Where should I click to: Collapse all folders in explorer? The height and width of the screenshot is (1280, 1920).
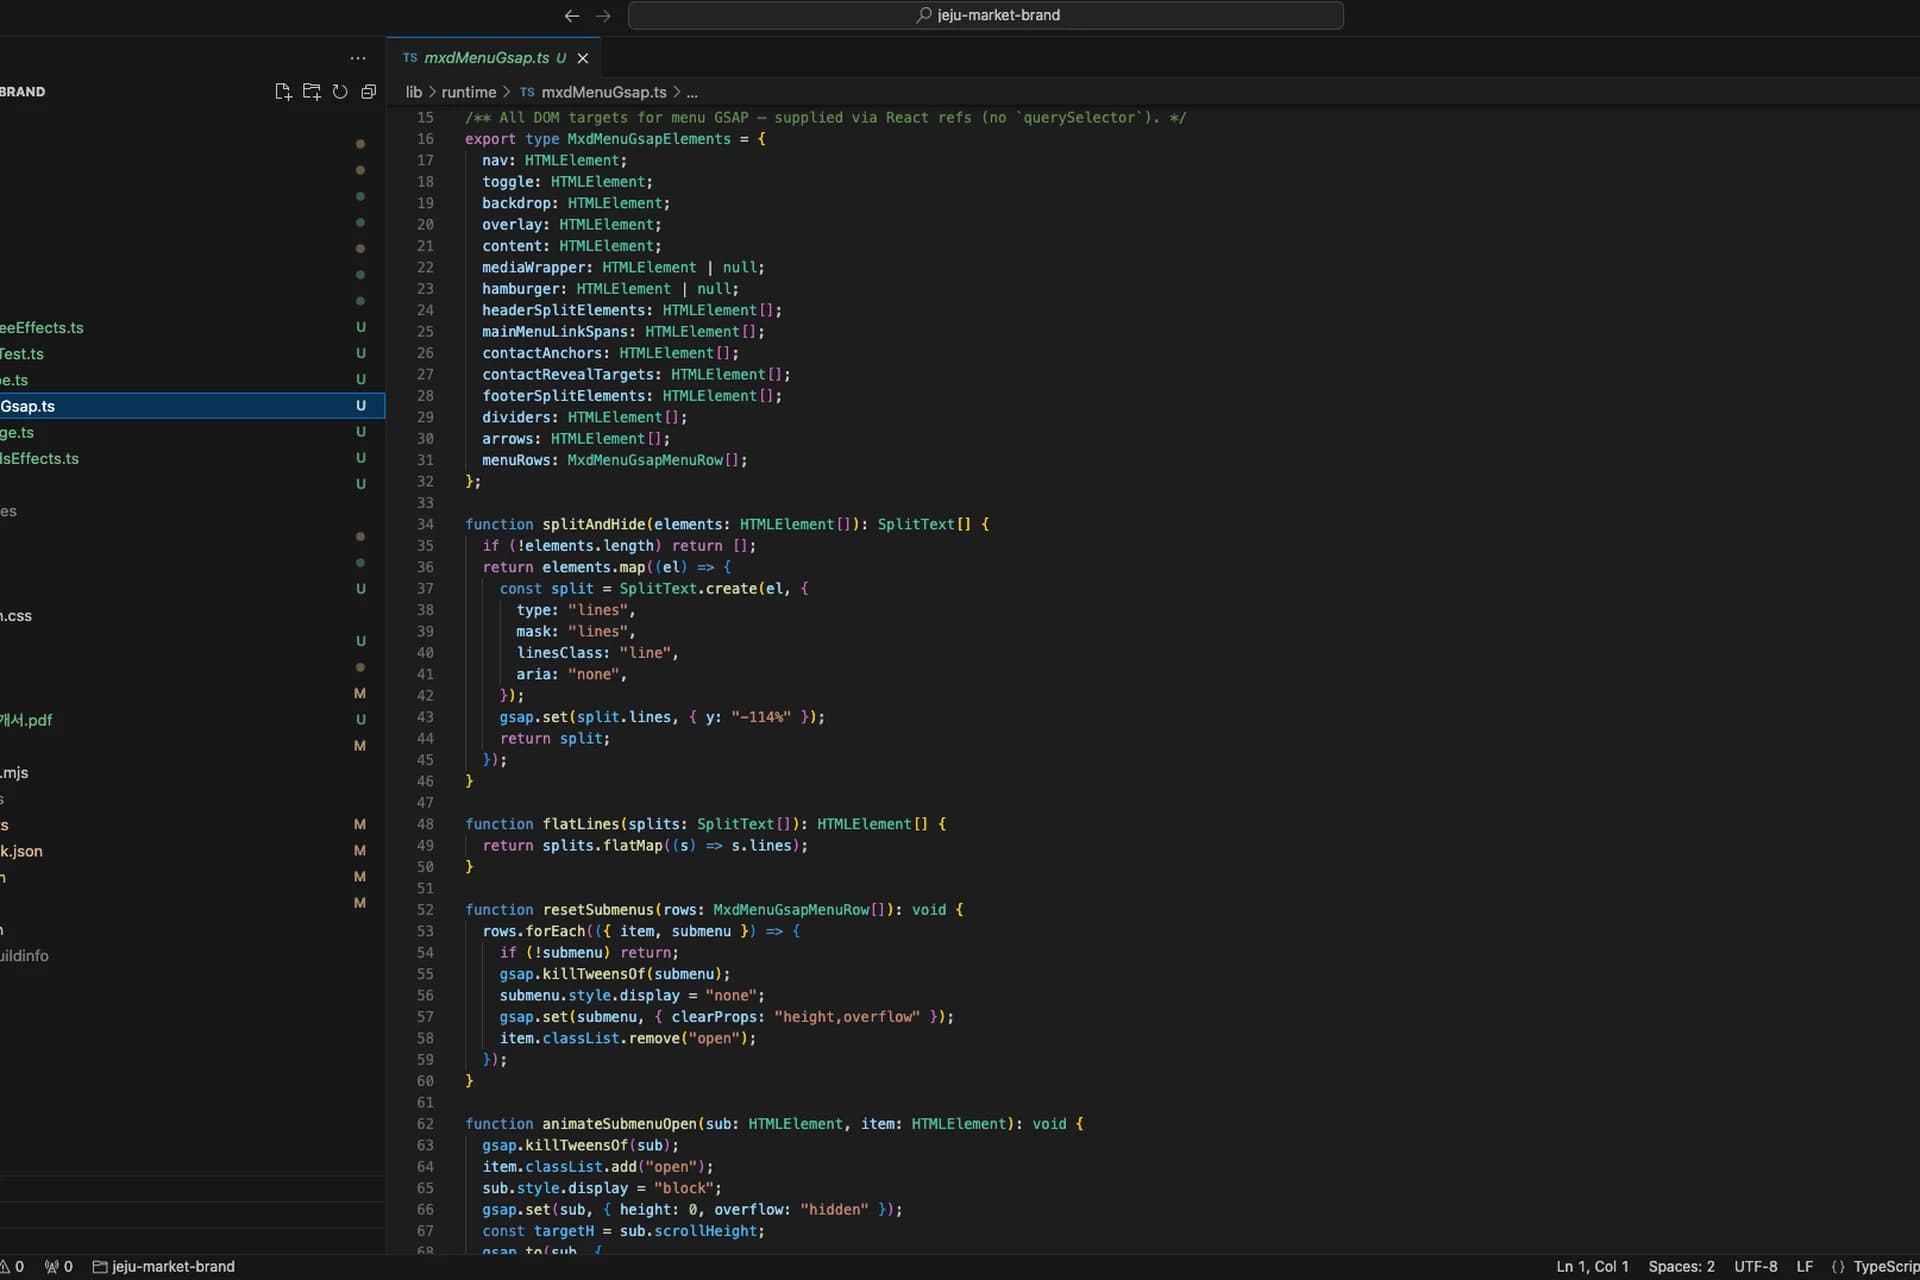(x=368, y=91)
